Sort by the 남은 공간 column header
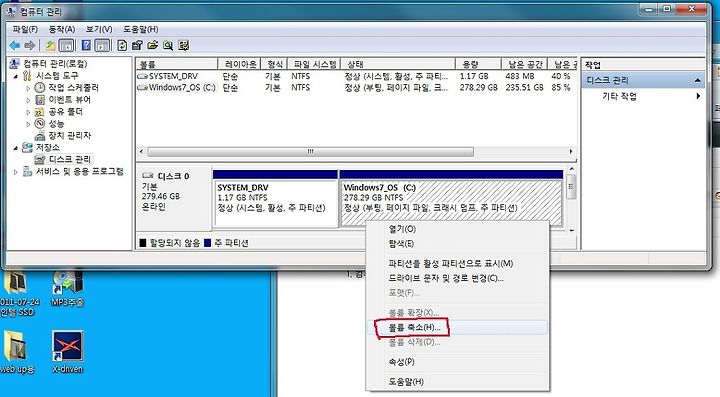Image resolution: width=720 pixels, height=397 pixels. 524,64
